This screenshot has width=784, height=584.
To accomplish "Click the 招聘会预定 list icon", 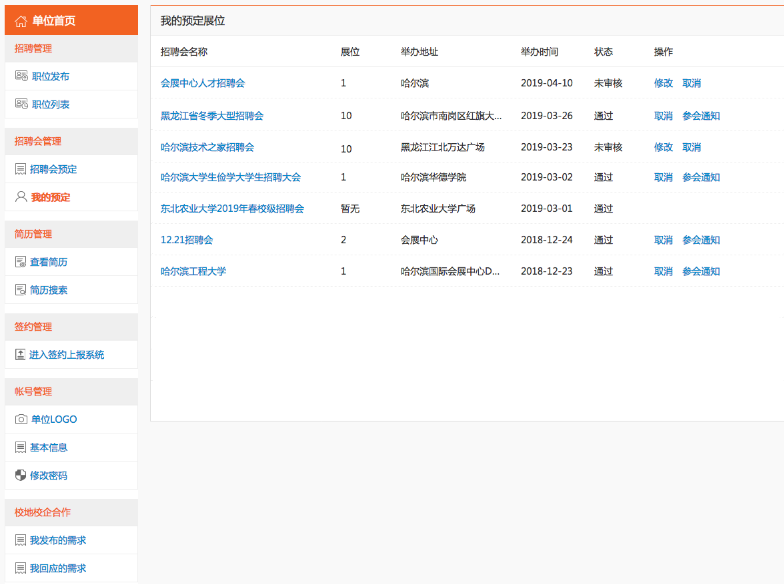I will coord(20,169).
